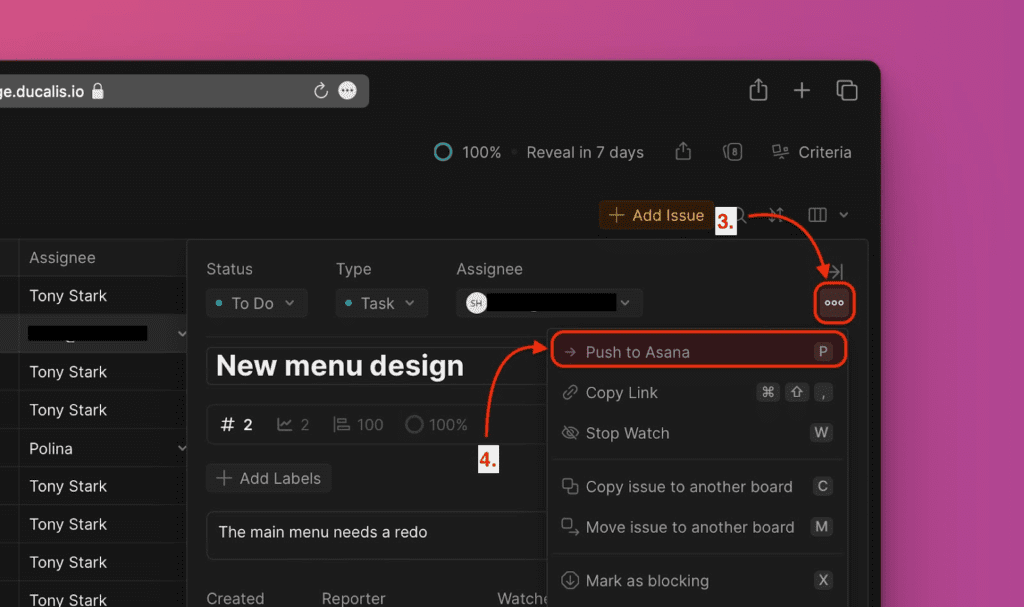Open the three-dot overflow menu on the issue
This screenshot has height=607, width=1024.
(834, 302)
